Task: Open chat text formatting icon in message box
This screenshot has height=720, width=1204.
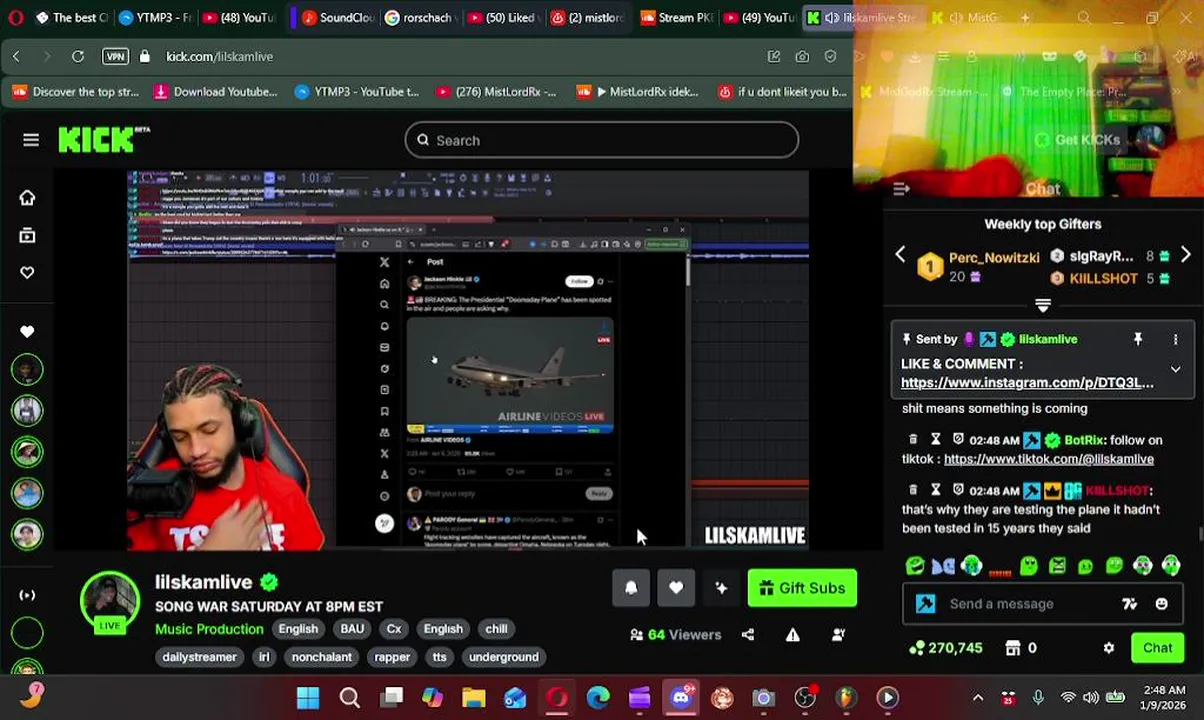Action: pyautogui.click(x=1129, y=604)
